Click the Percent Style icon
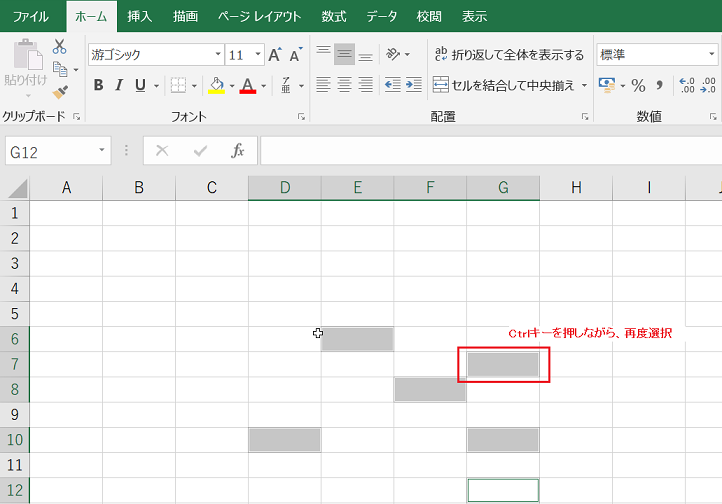The image size is (722, 504). point(638,86)
